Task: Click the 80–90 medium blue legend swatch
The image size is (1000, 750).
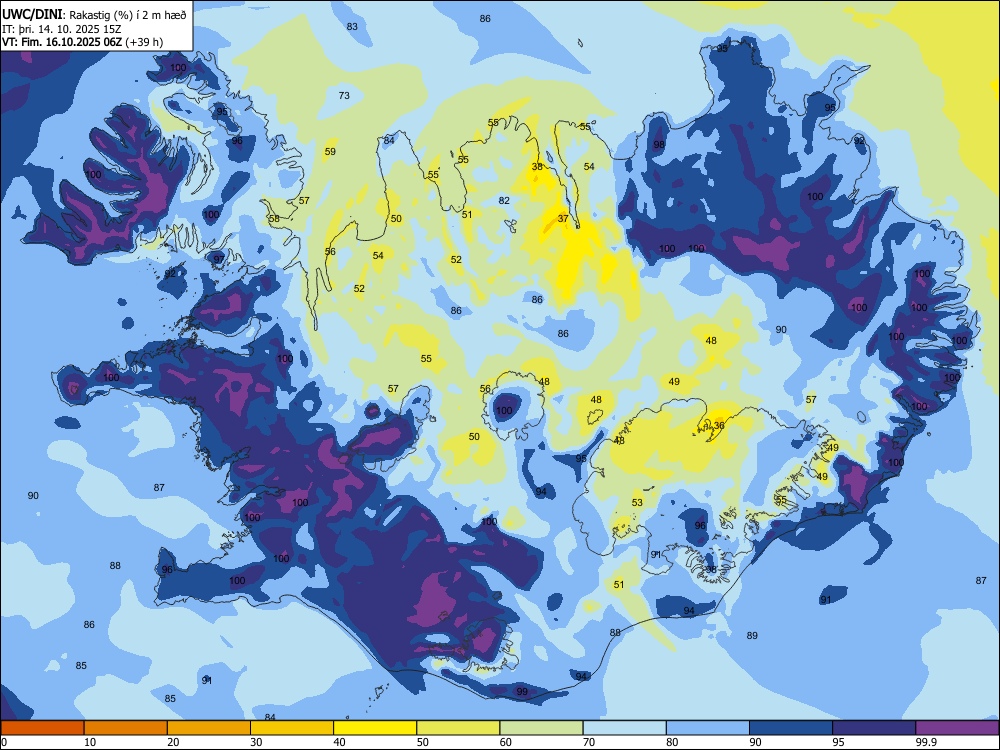Action: tap(707, 728)
